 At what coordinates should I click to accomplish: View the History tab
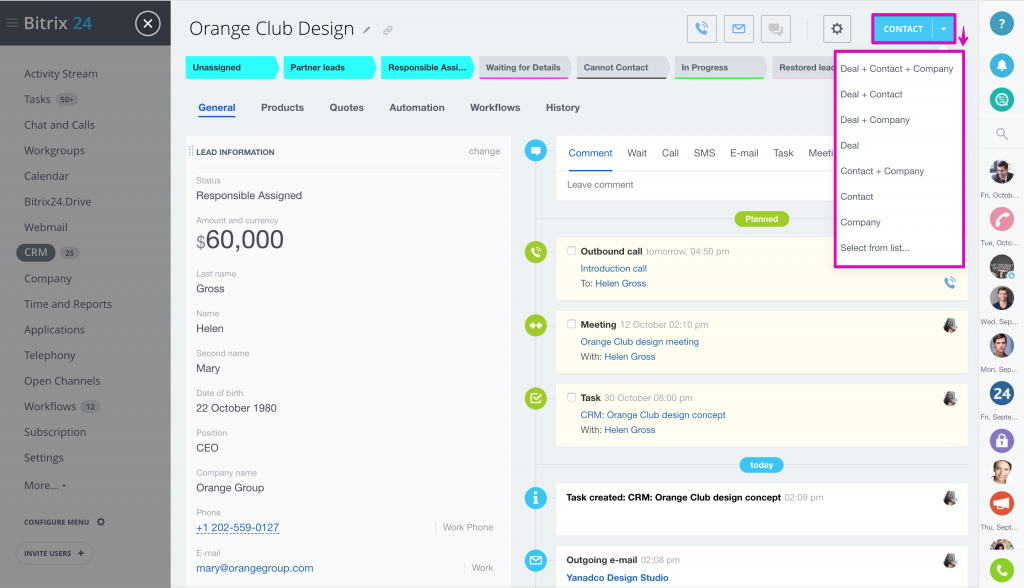pyautogui.click(x=562, y=108)
